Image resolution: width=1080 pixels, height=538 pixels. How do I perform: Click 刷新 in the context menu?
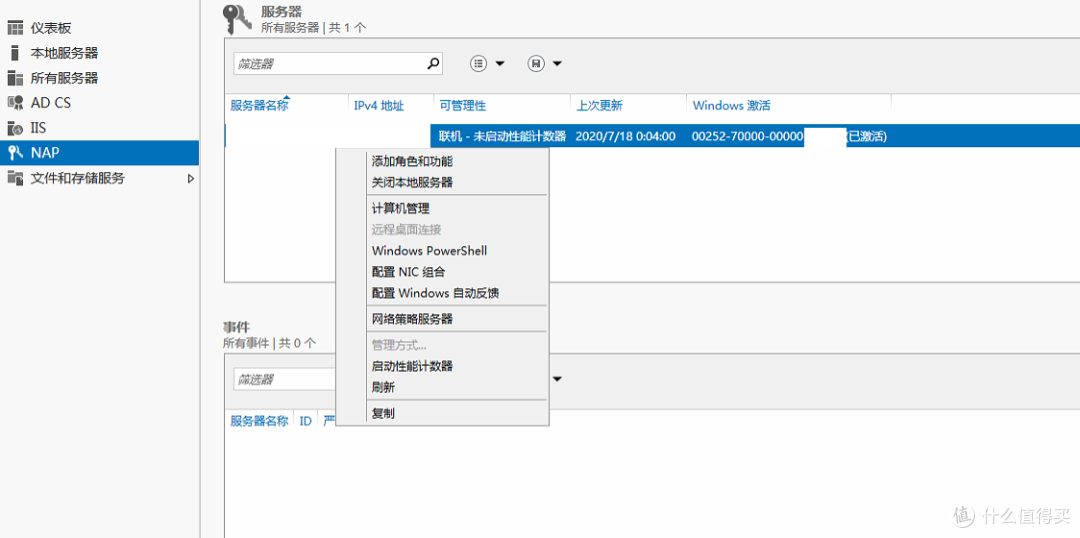[384, 388]
